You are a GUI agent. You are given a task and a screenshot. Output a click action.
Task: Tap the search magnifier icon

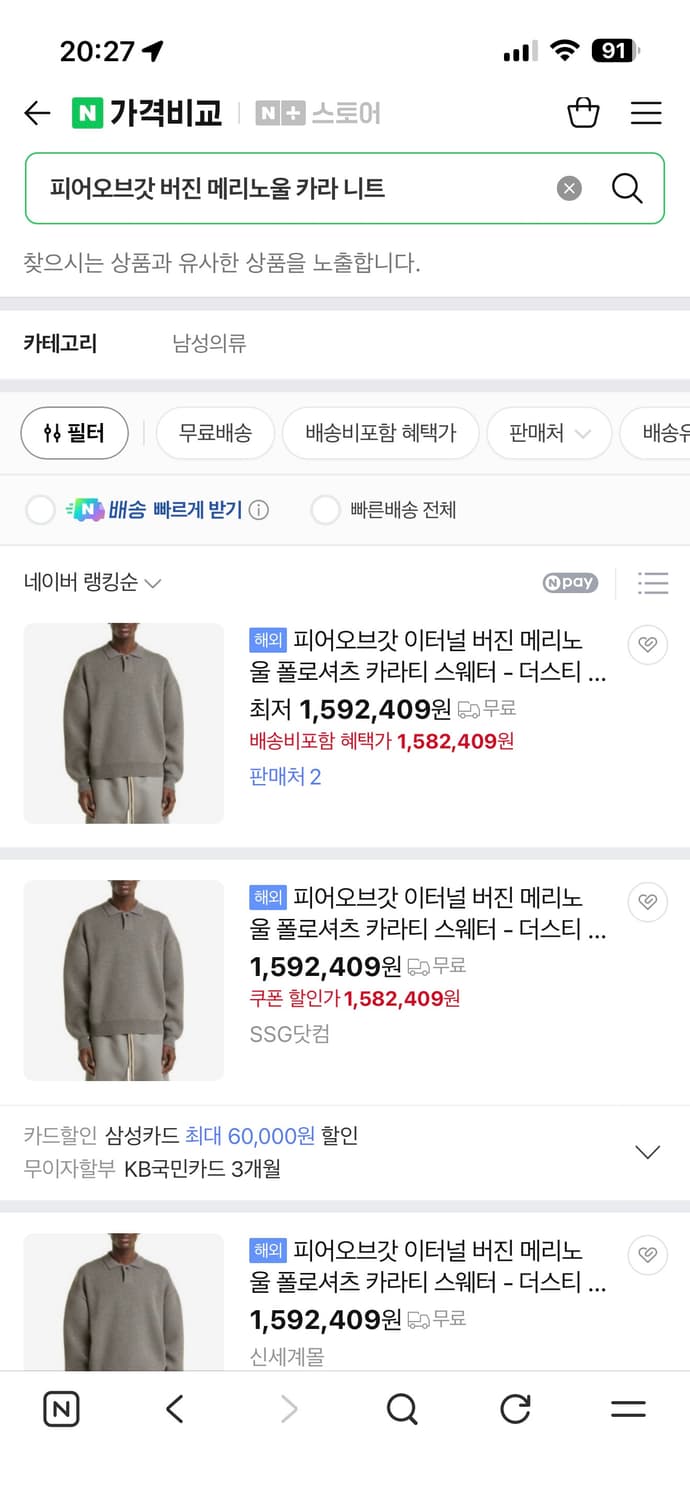(627, 189)
